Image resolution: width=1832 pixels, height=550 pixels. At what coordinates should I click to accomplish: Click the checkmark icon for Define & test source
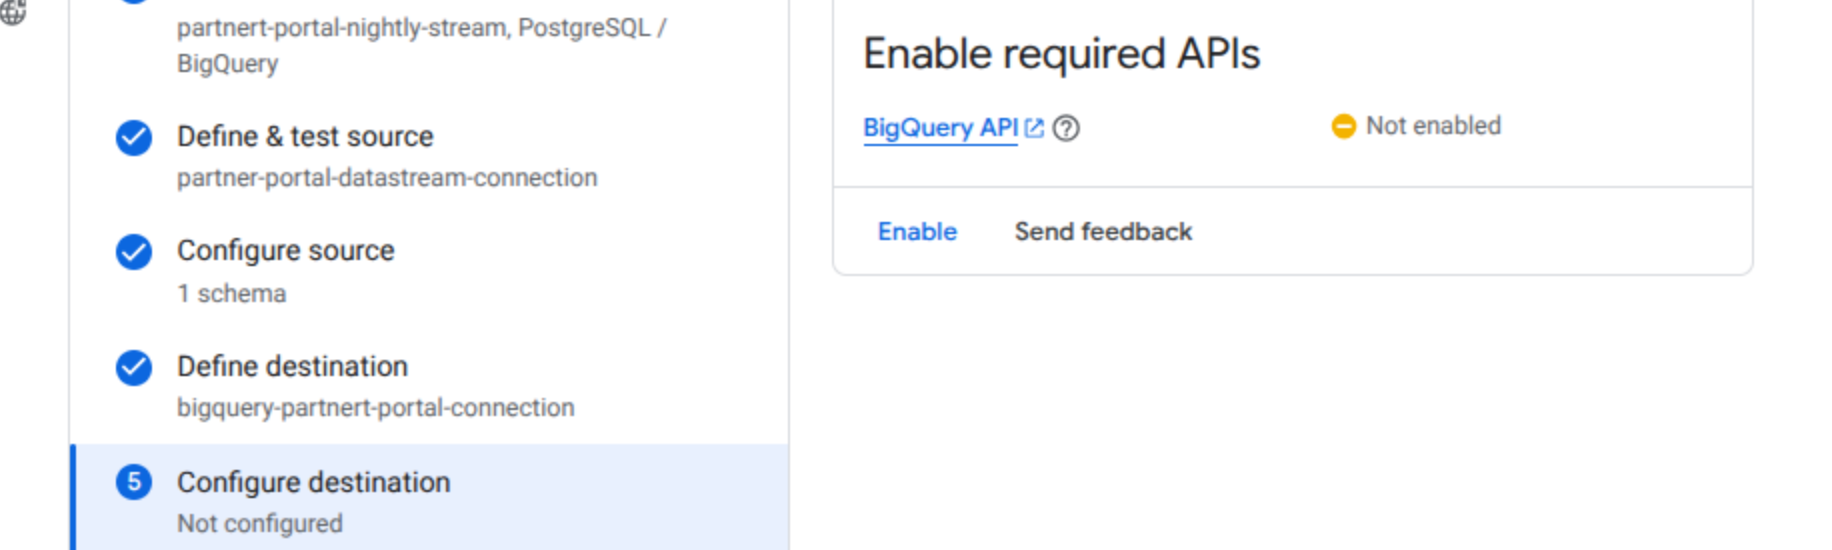(x=134, y=137)
